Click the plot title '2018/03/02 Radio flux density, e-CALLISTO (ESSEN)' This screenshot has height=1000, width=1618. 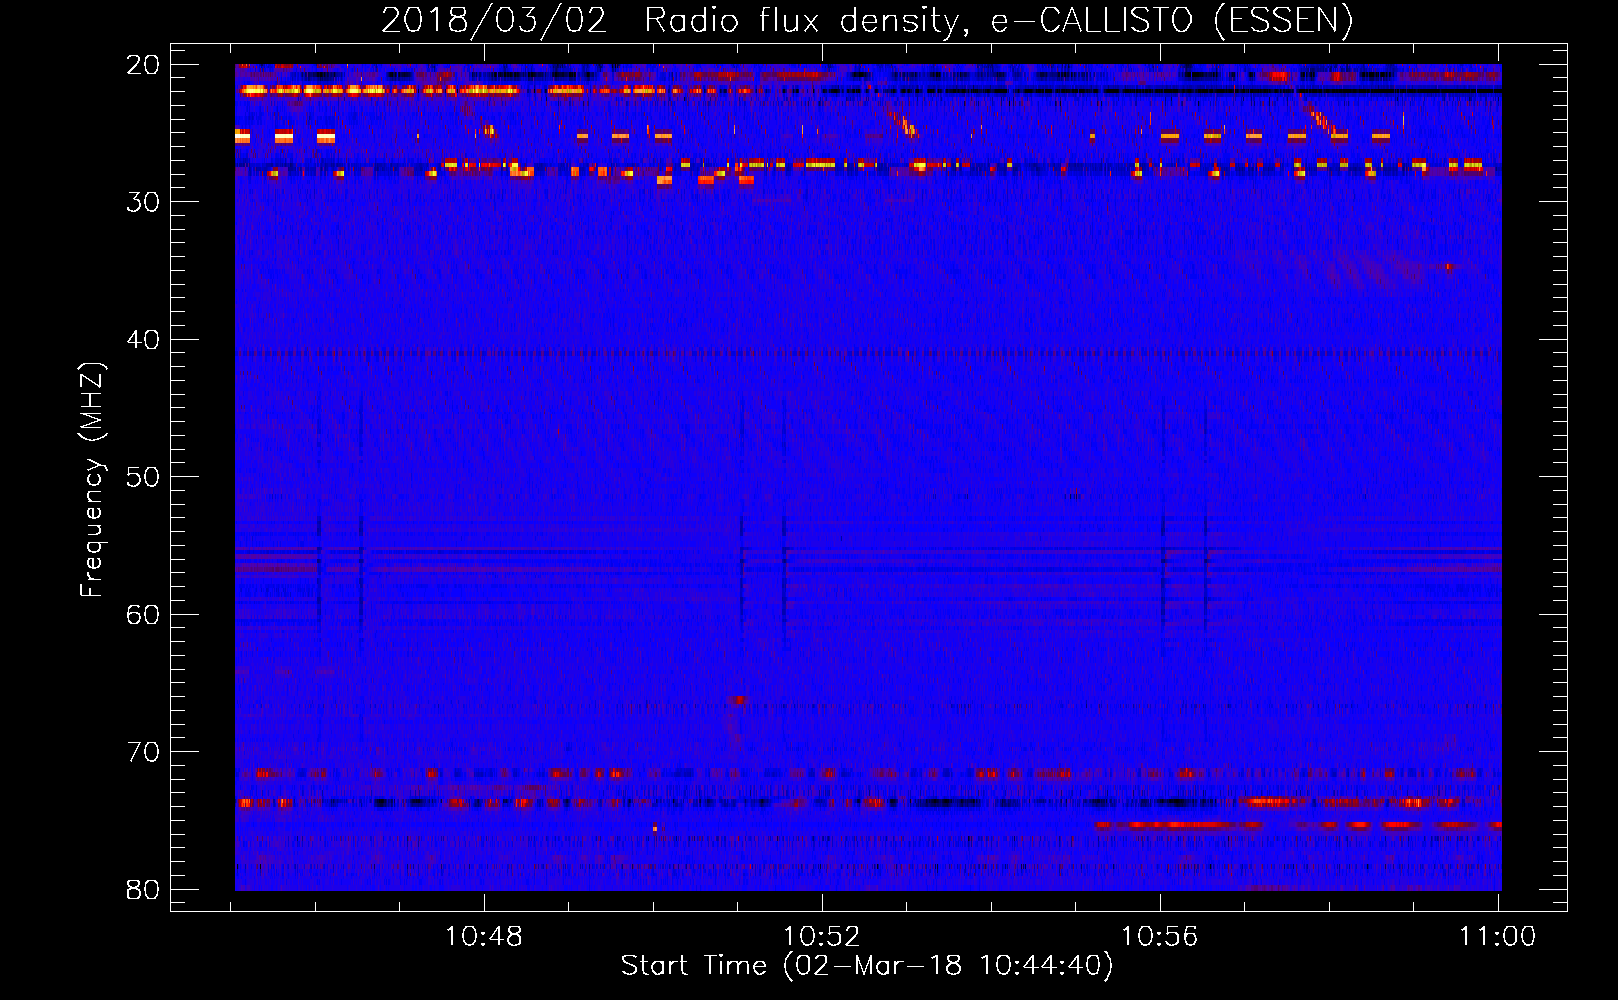[867, 20]
